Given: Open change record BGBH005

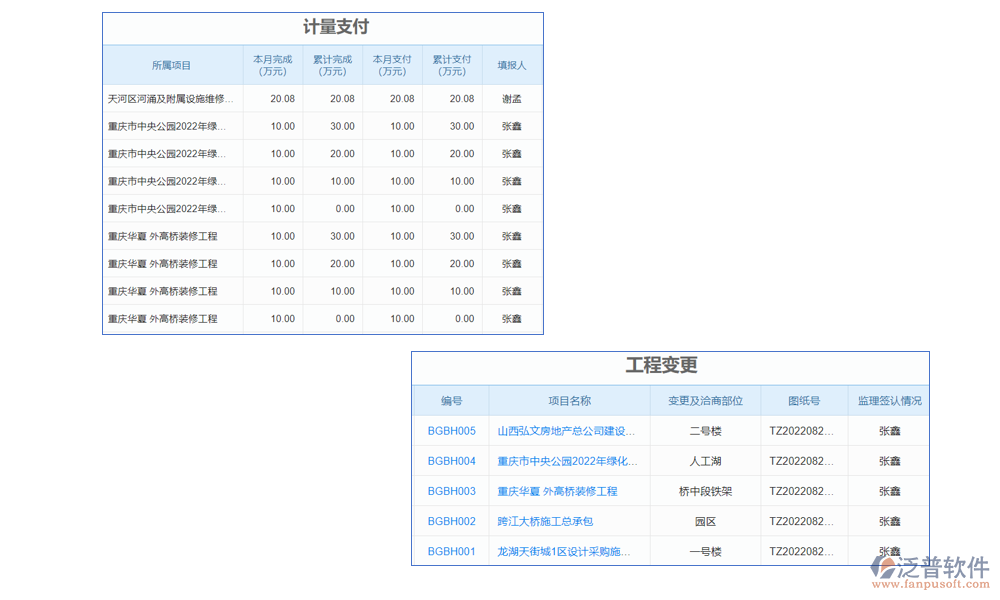Looking at the screenshot, I should 451,431.
